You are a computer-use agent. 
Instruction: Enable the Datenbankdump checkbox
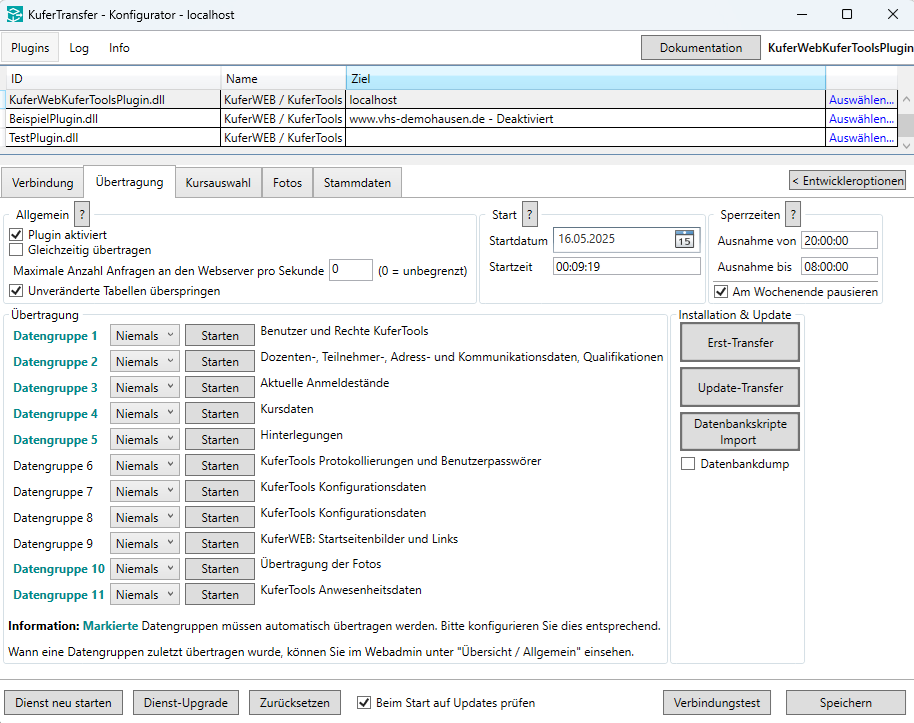(x=688, y=464)
